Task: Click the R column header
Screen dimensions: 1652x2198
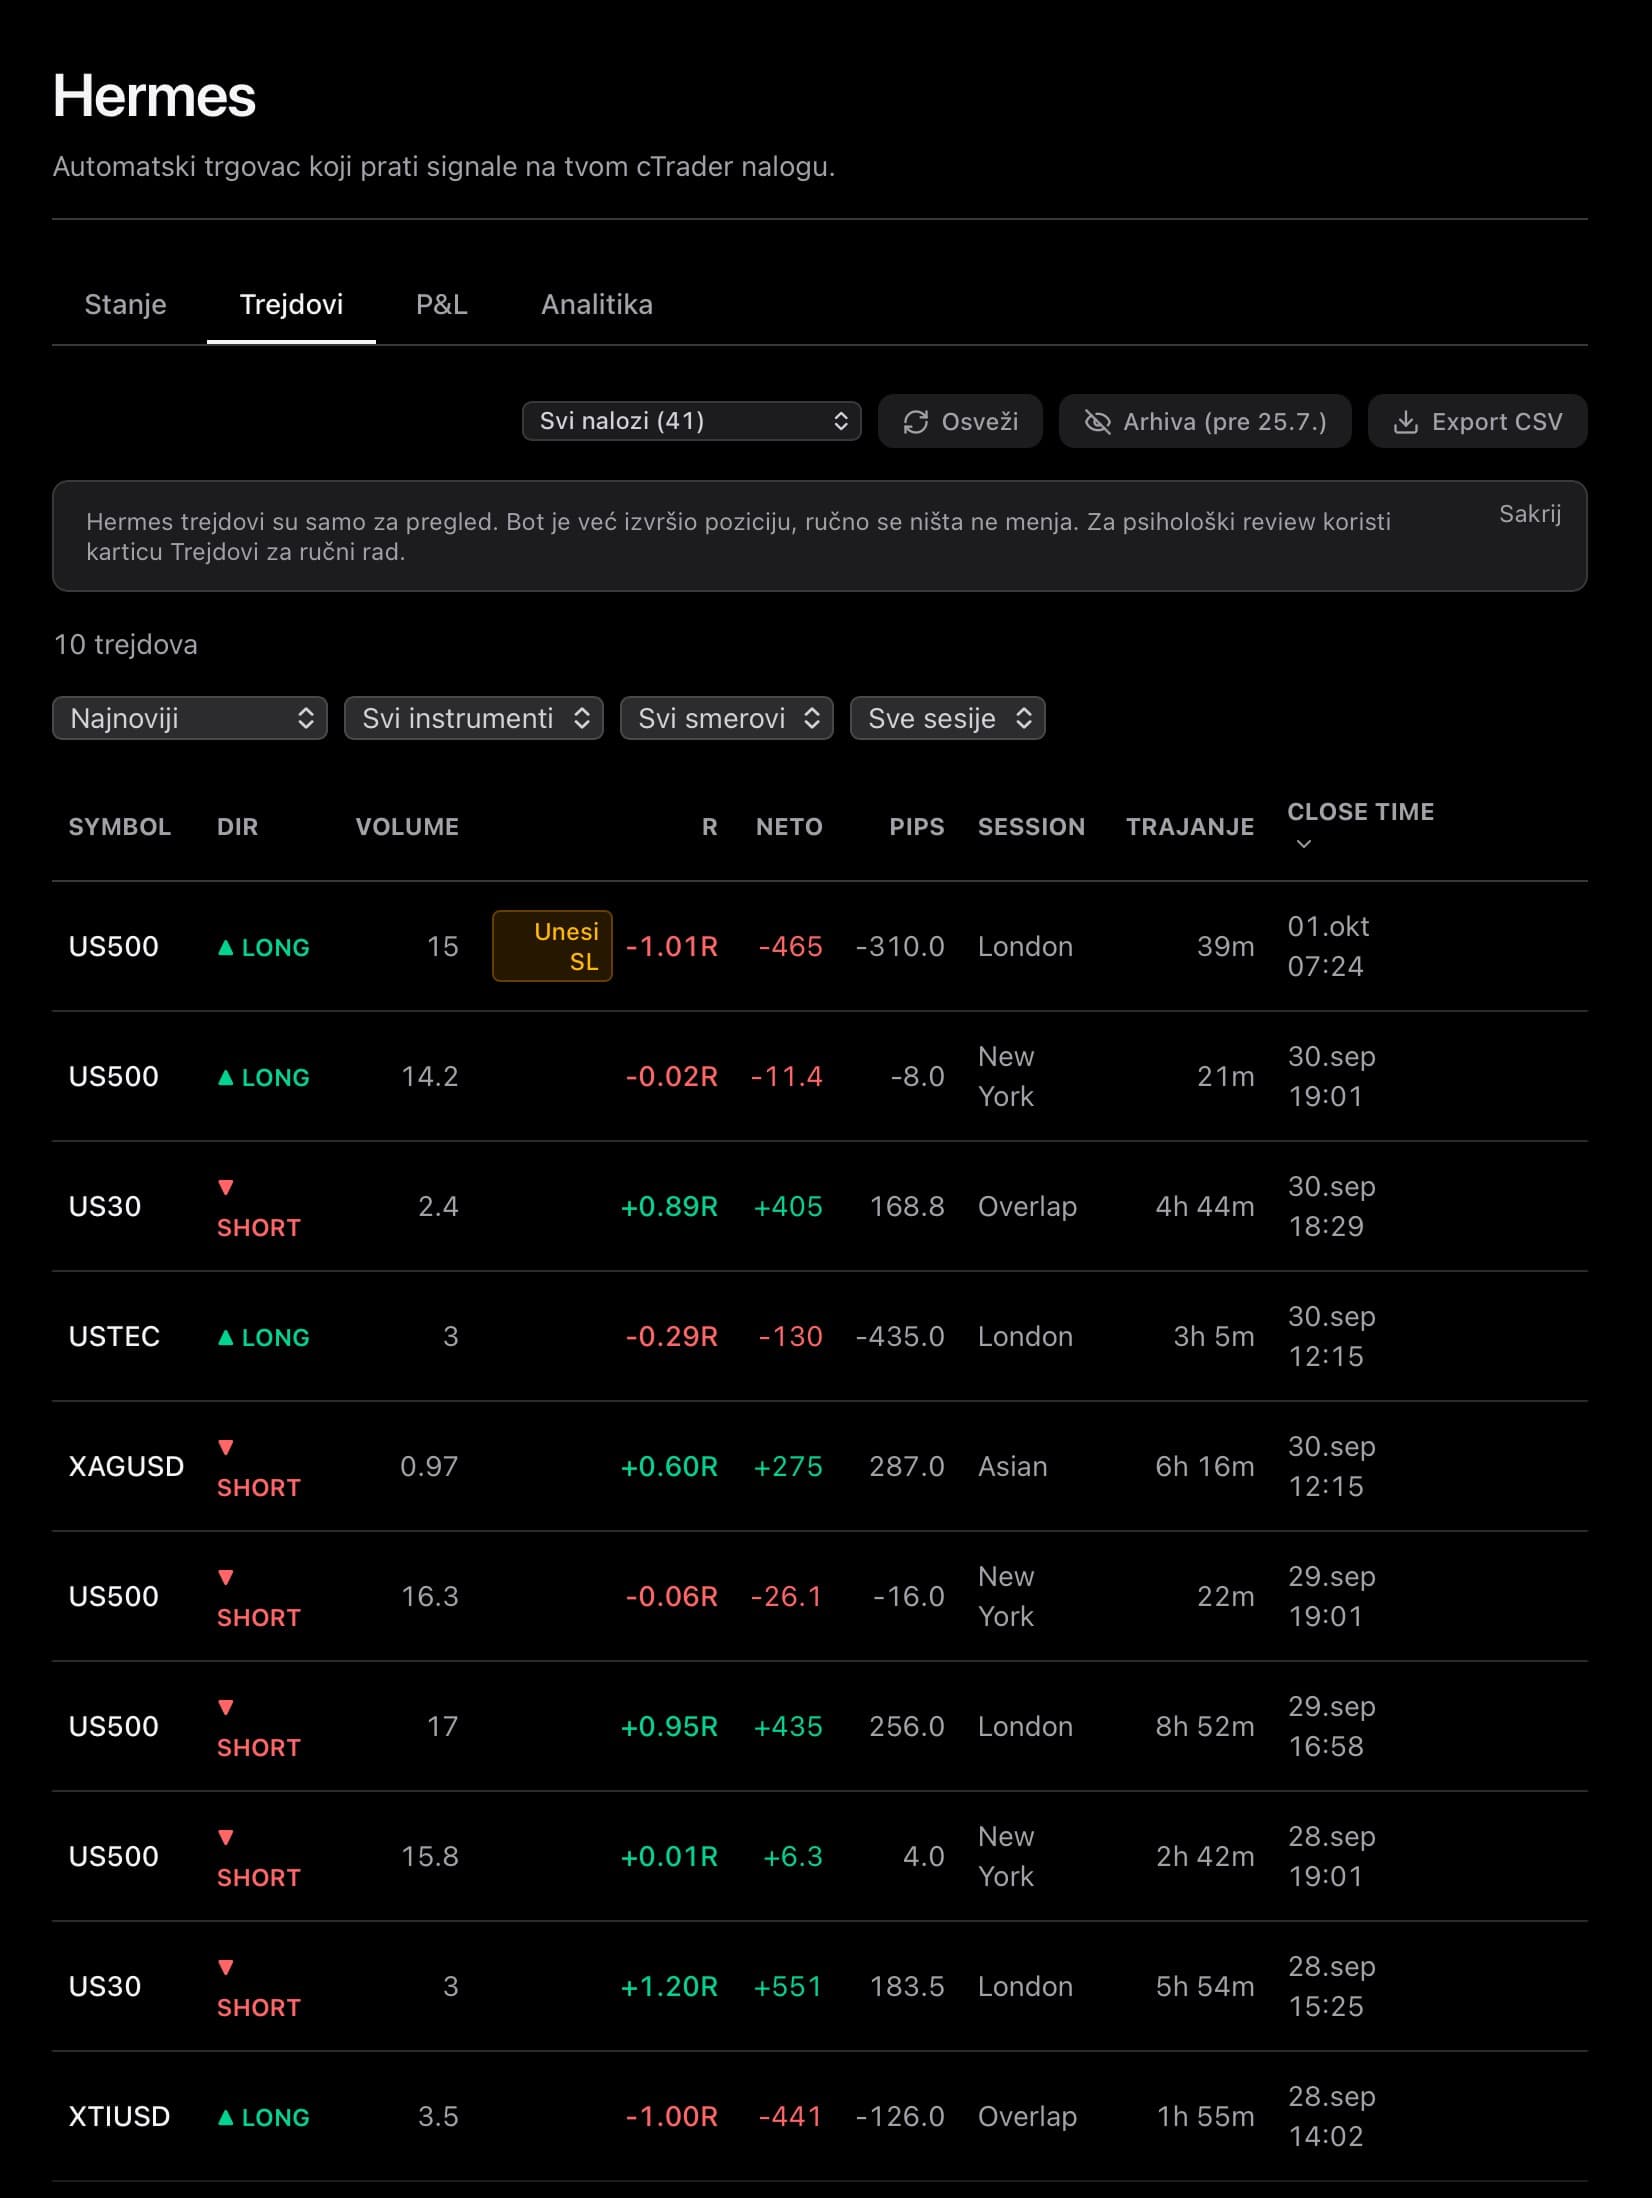Action: (710, 827)
